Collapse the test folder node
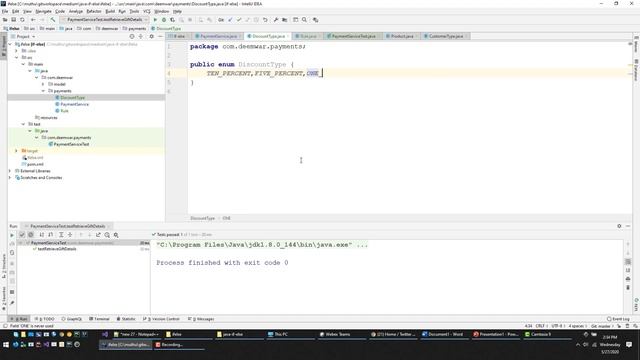Screen dimensions: 640x360 click(x=23, y=124)
